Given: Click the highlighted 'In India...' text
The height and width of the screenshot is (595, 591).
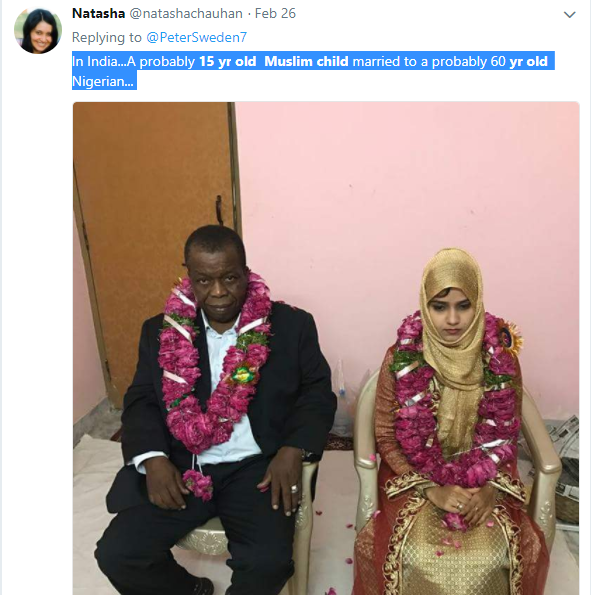Looking at the screenshot, I should click(104, 61).
